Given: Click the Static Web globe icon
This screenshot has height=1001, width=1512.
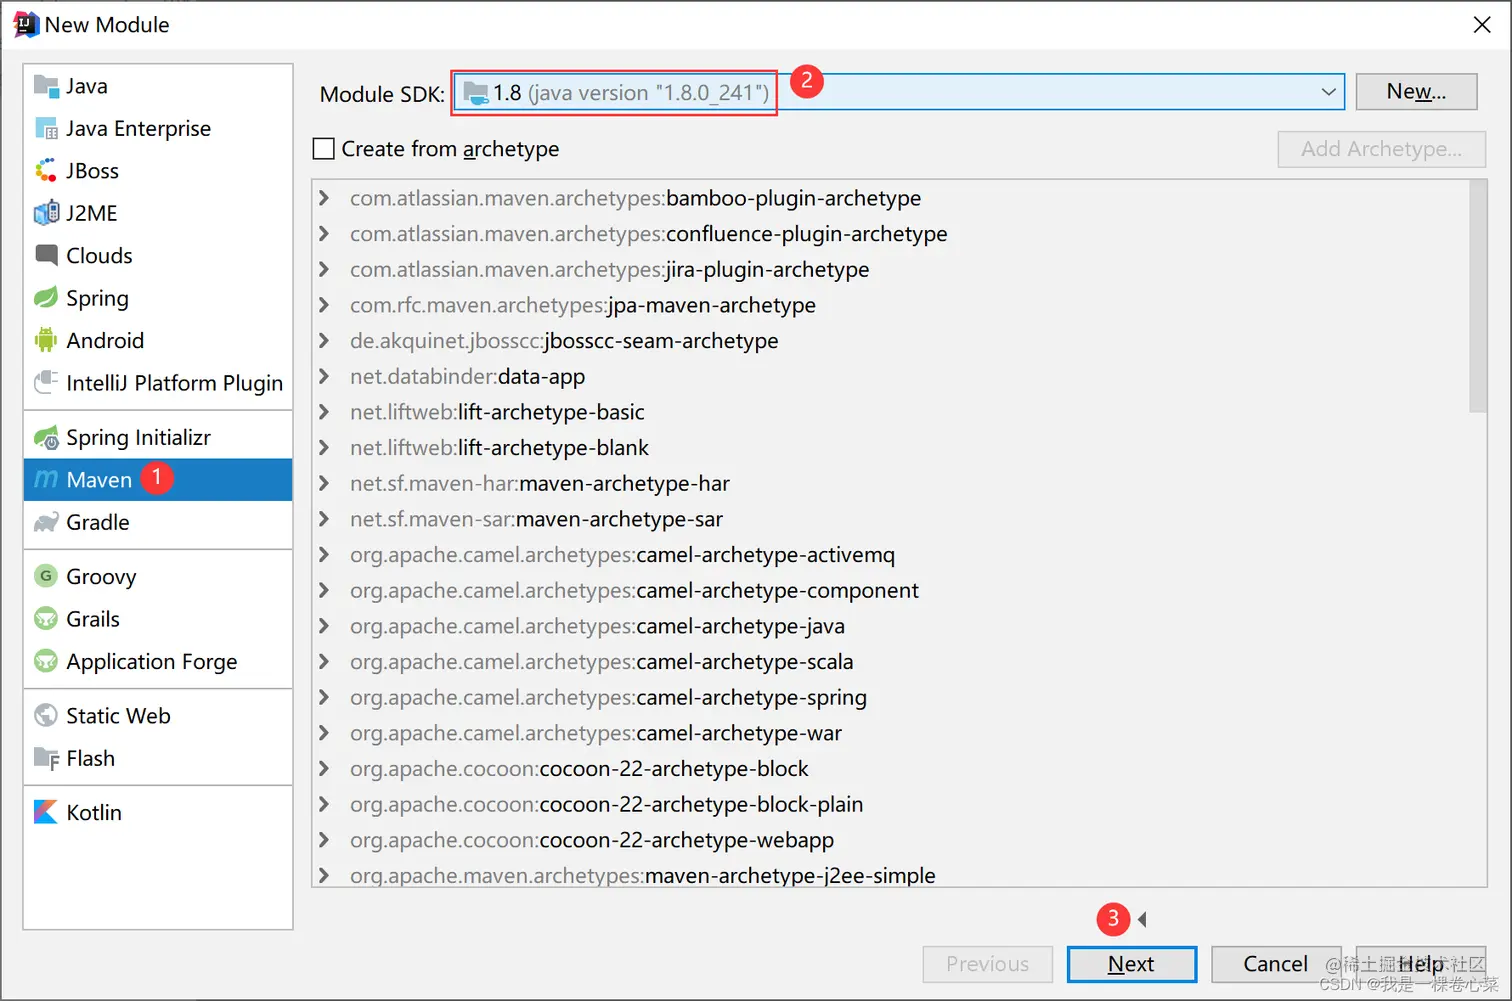Looking at the screenshot, I should (46, 715).
